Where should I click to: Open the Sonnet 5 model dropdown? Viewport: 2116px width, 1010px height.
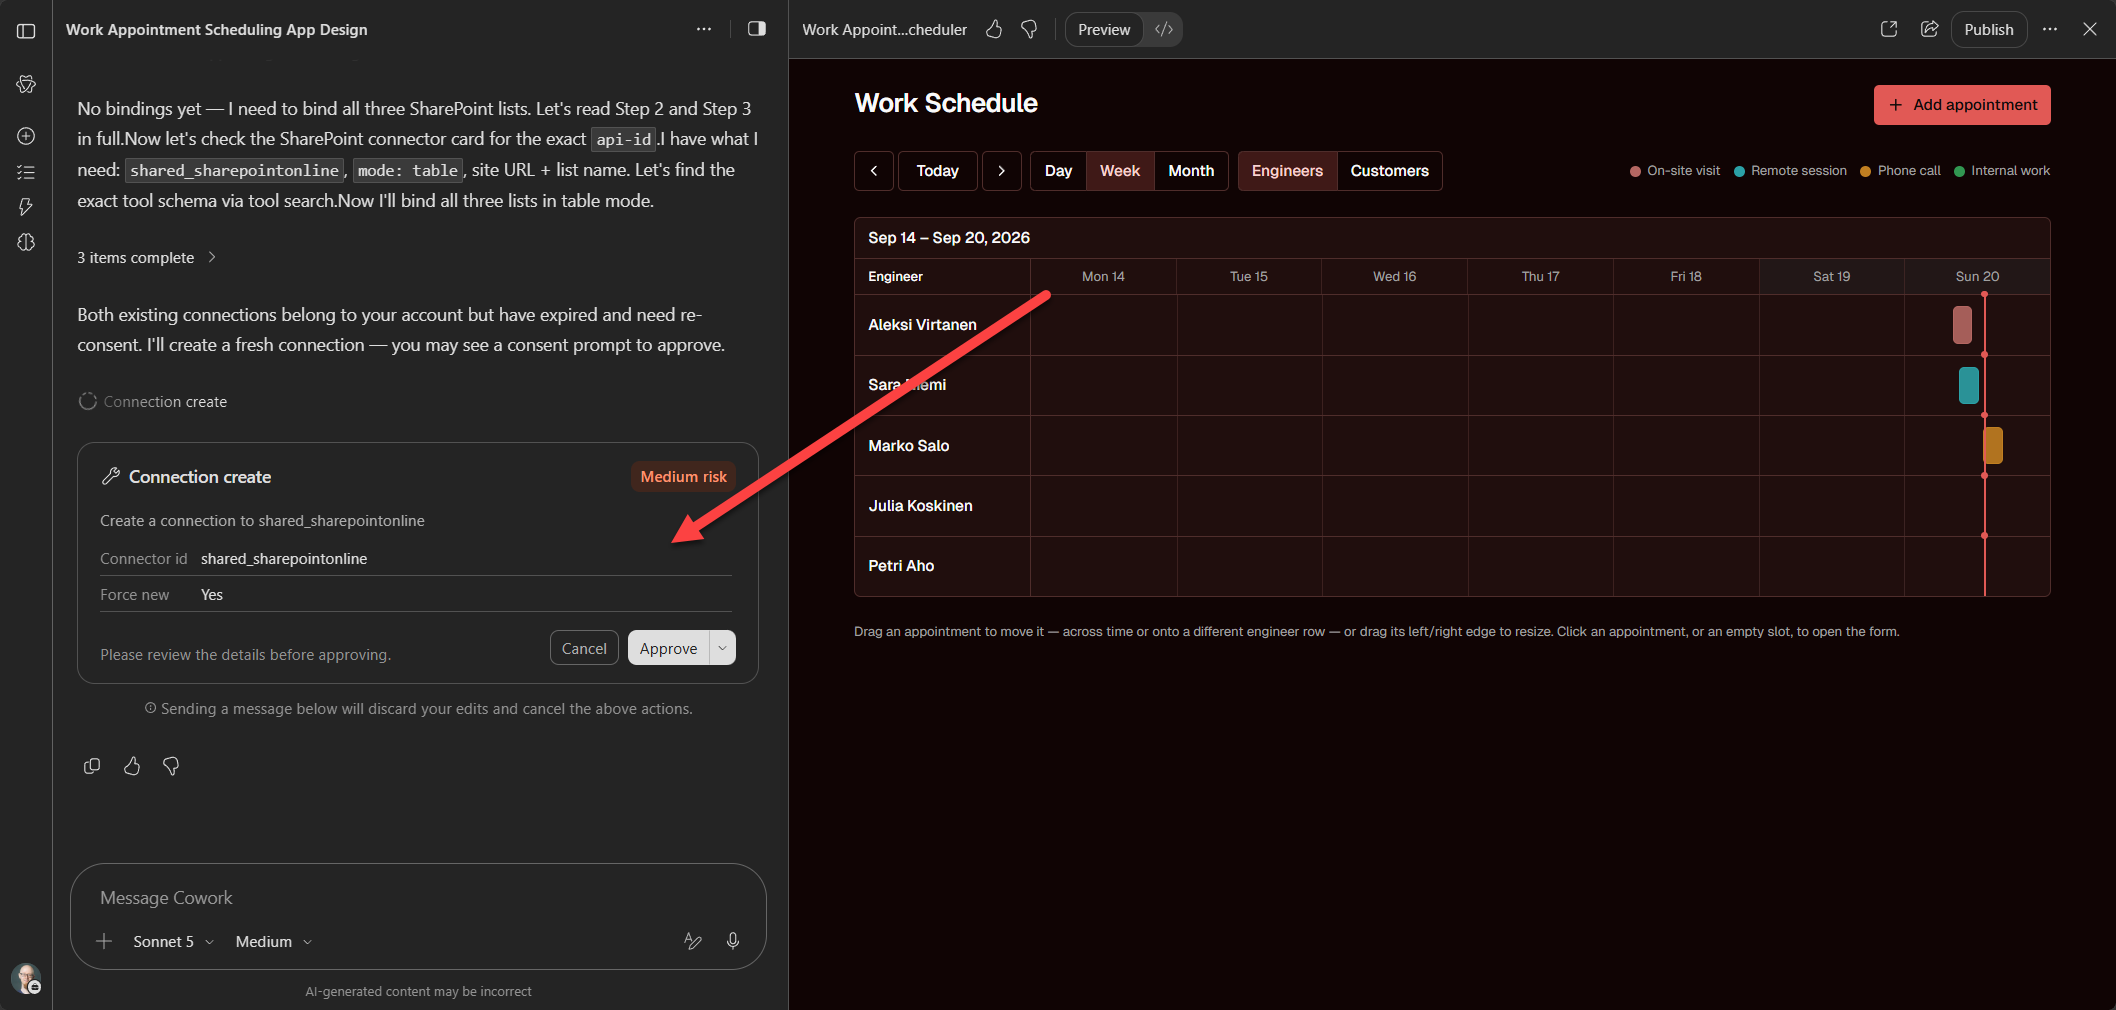pos(173,941)
